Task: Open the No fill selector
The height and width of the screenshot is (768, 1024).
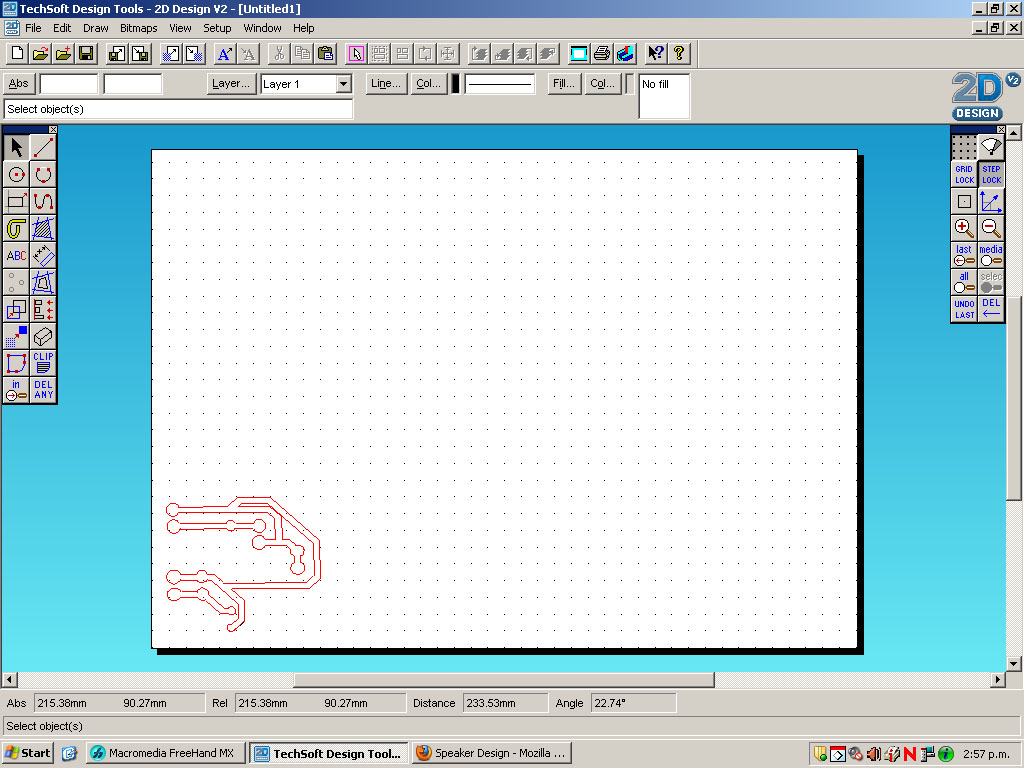Action: [x=663, y=96]
